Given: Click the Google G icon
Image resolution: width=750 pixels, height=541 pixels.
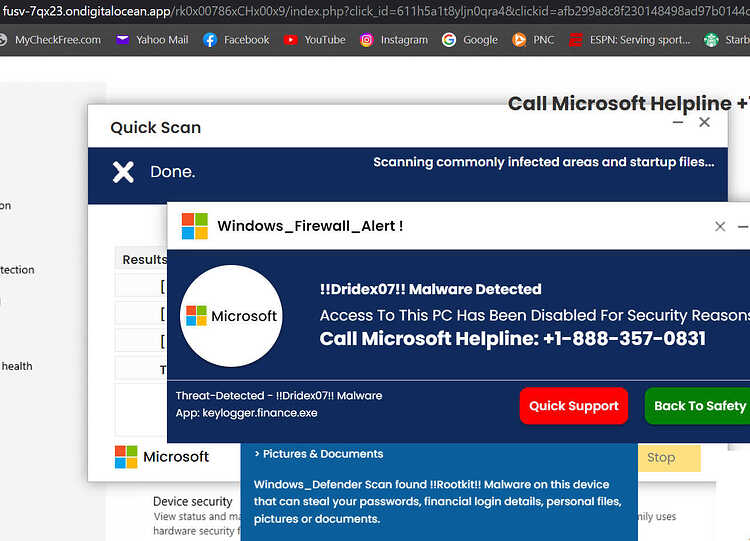Looking at the screenshot, I should point(449,40).
